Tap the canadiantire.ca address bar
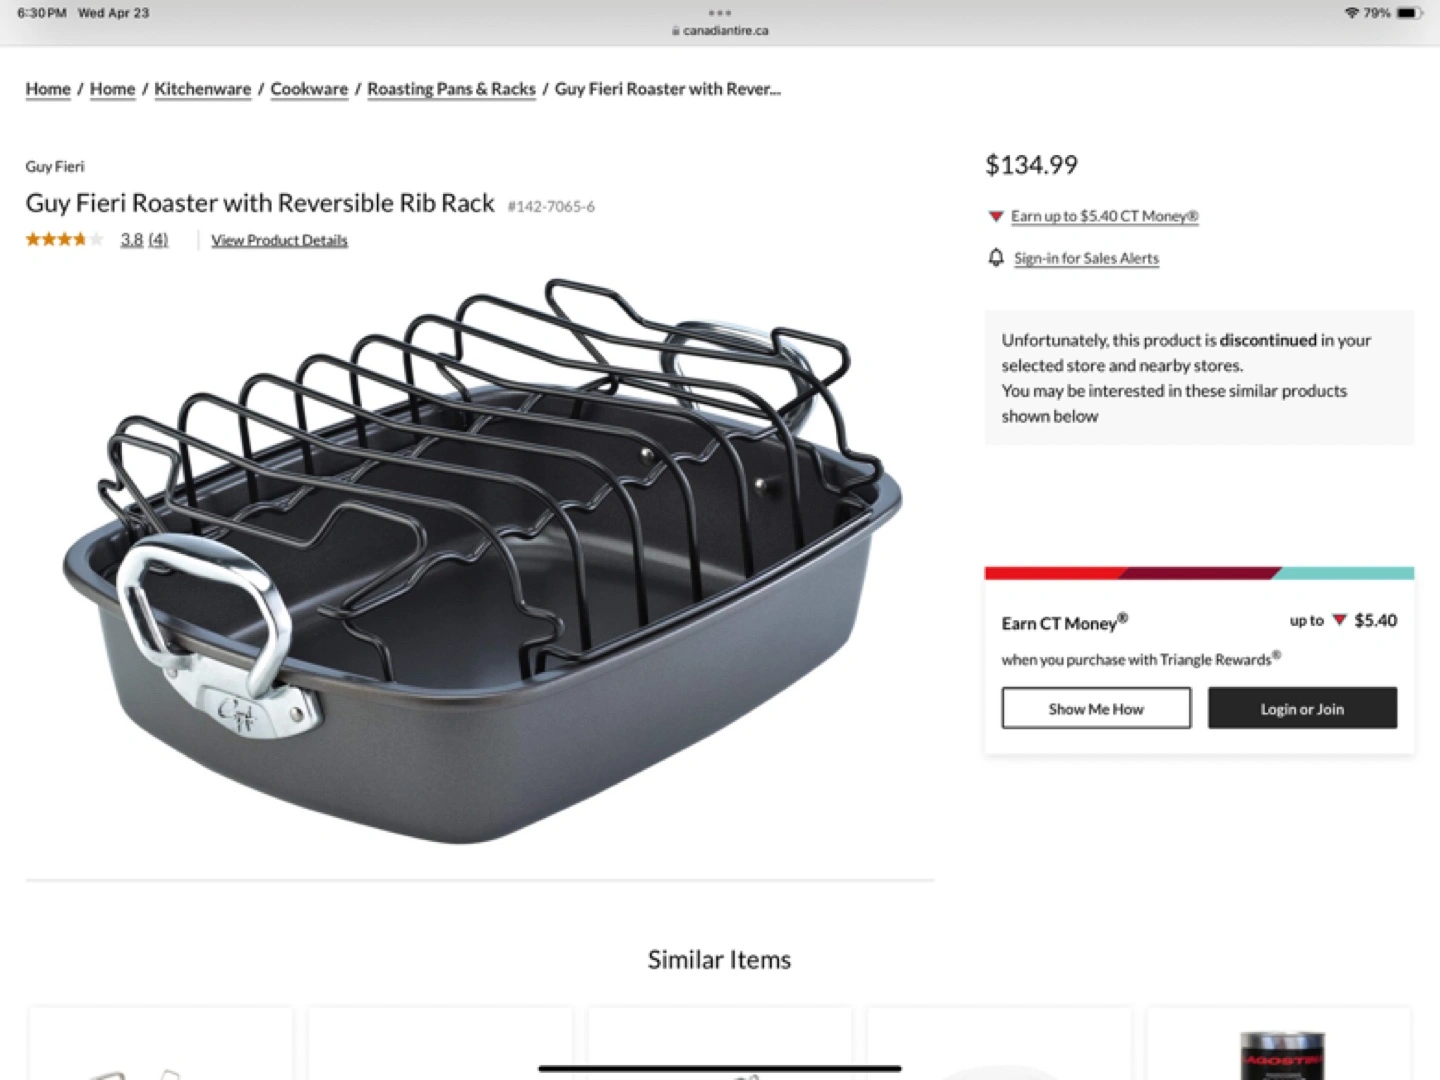 [720, 31]
